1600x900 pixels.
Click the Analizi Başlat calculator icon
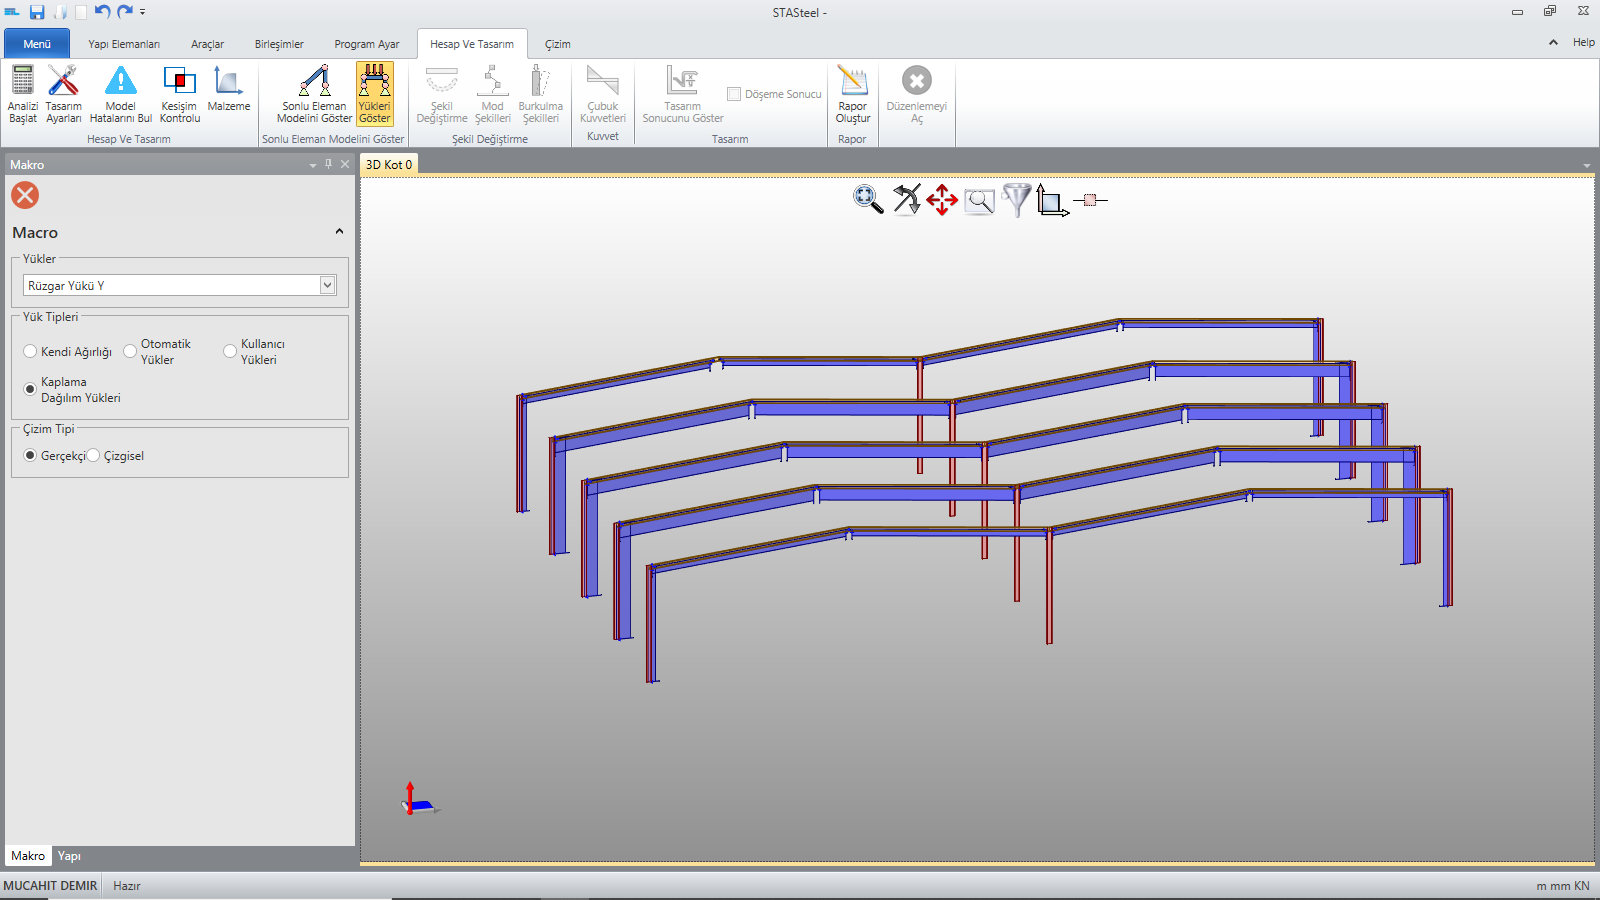point(22,82)
